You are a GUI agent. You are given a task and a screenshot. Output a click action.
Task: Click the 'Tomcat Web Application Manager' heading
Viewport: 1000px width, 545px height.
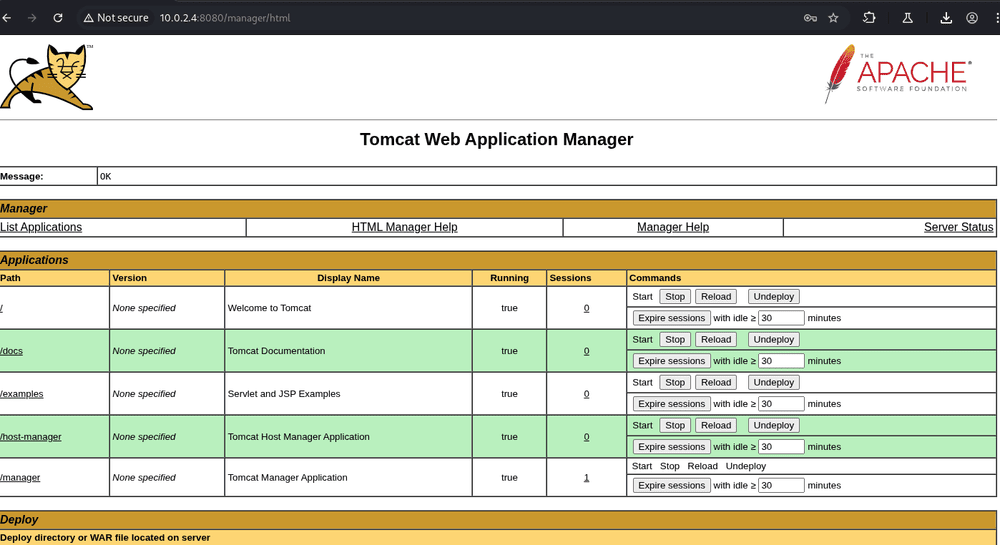[x=496, y=139]
